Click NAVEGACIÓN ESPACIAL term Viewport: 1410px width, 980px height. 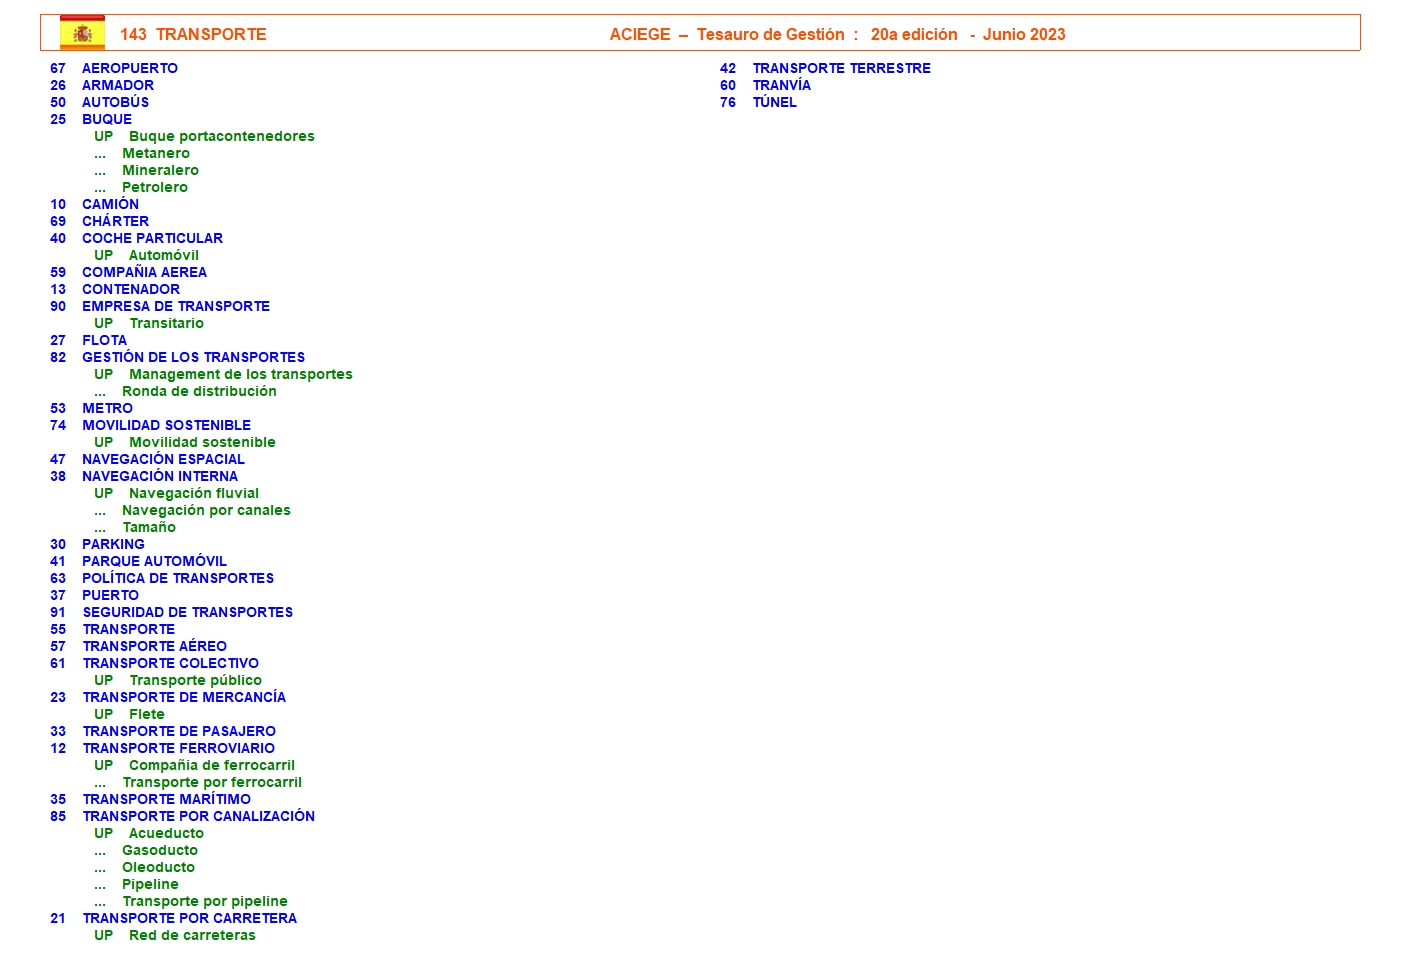(163, 459)
